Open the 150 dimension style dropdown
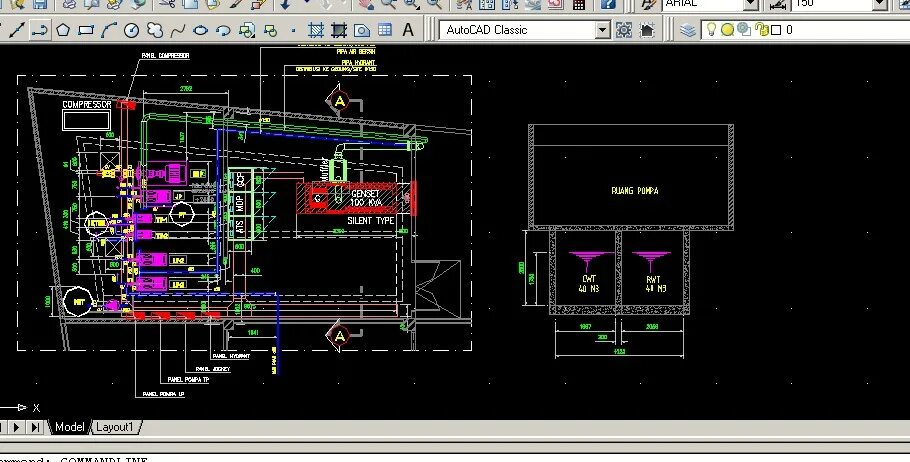 pyautogui.click(x=840, y=4)
